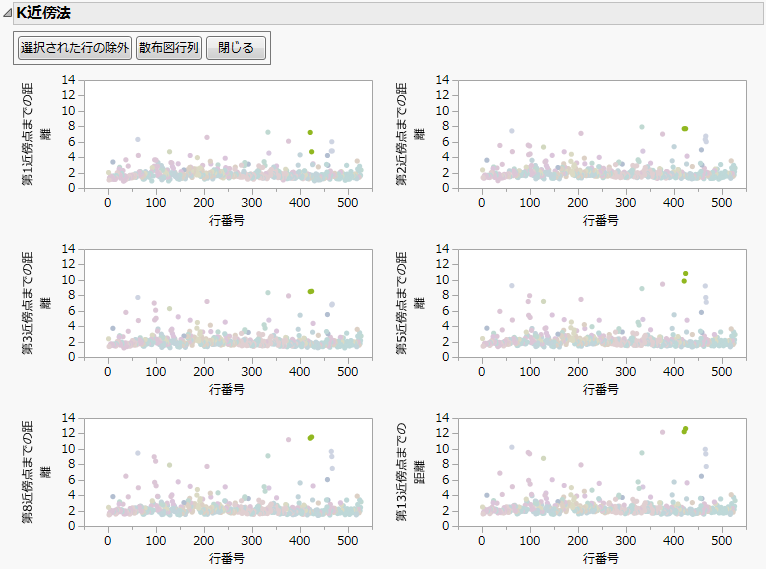Click 行番号 x-axis label under 第8近傍点 plot

[227, 558]
